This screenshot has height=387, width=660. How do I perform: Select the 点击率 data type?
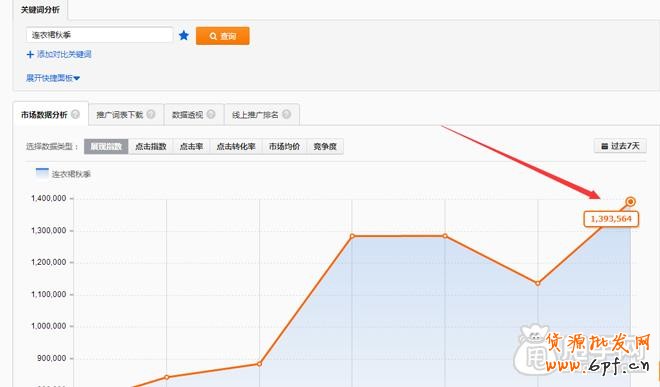click(x=192, y=147)
